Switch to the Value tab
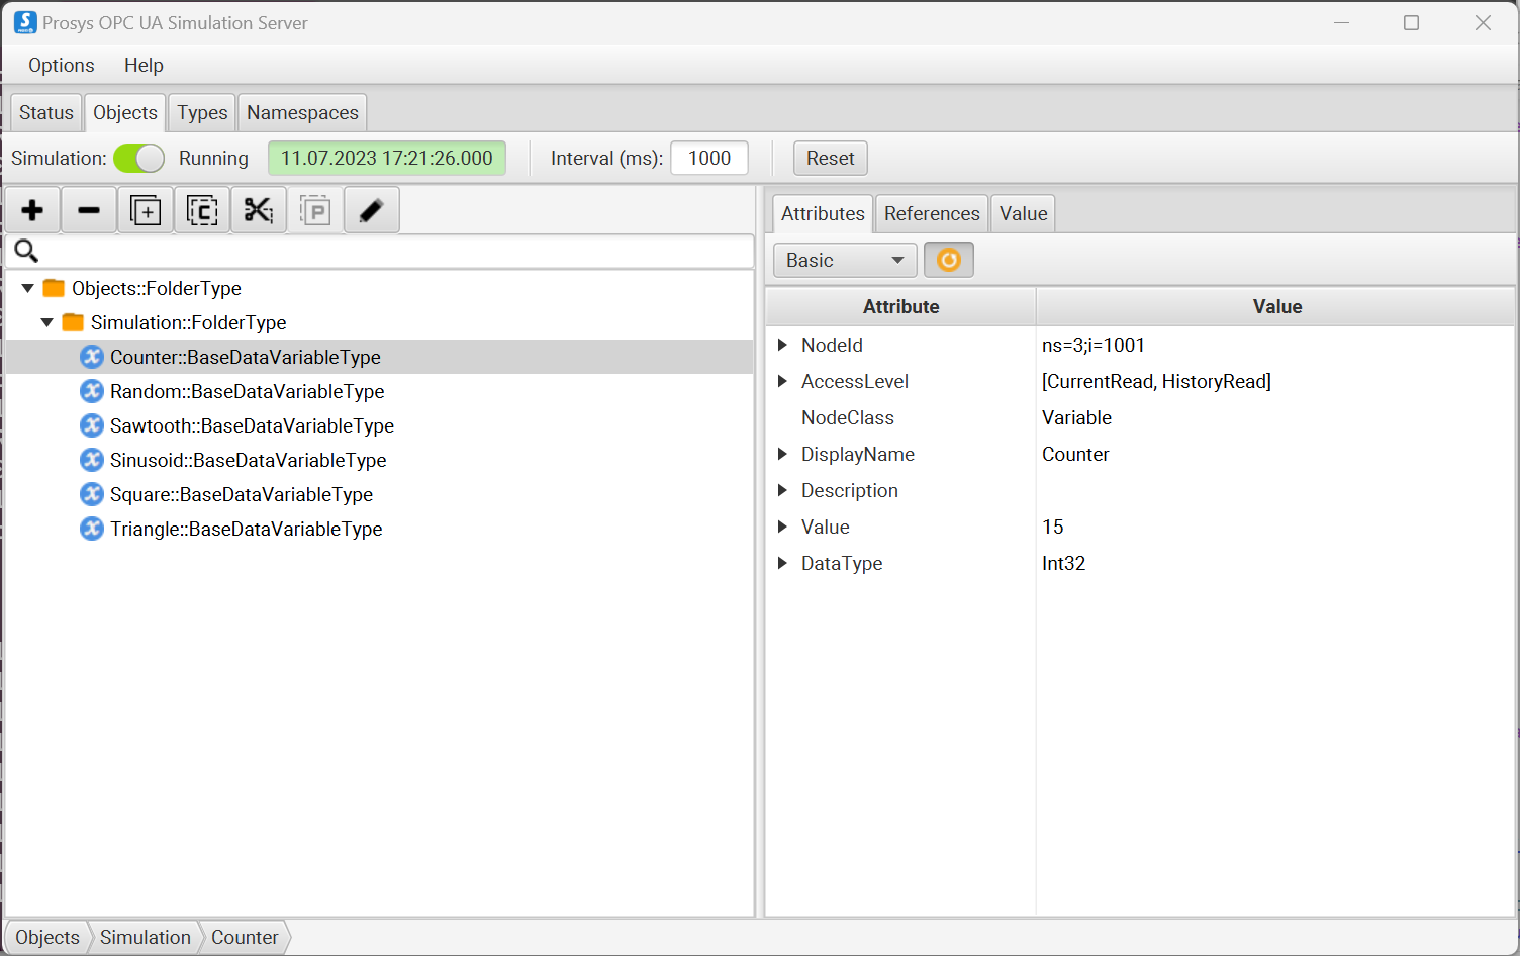Screen dimensions: 1520x956 pyautogui.click(x=1024, y=213)
